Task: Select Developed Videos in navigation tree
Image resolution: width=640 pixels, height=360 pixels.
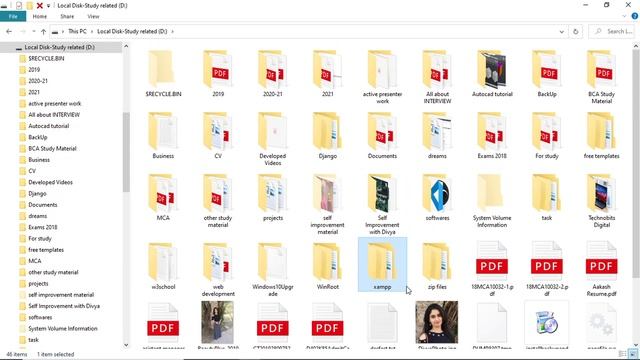Action: click(50, 182)
